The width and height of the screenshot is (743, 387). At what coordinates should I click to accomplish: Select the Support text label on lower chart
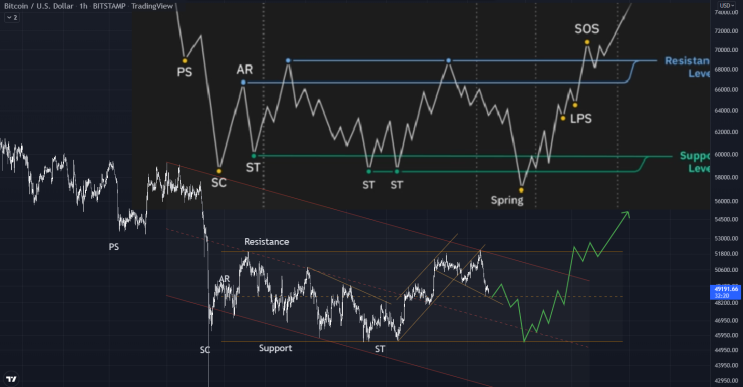pyautogui.click(x=275, y=348)
